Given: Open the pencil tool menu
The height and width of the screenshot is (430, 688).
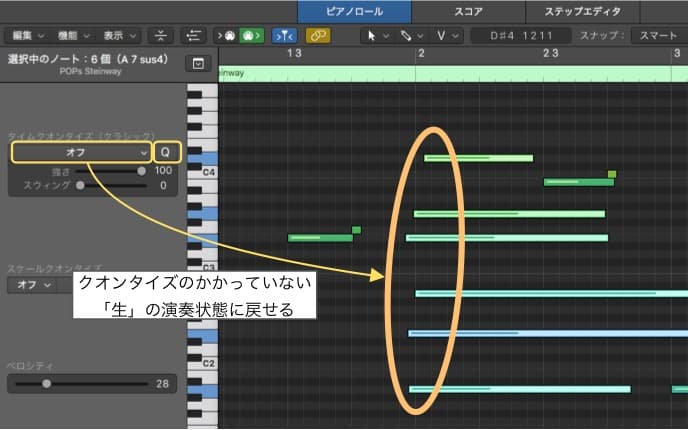Looking at the screenshot, I should coord(411,35).
